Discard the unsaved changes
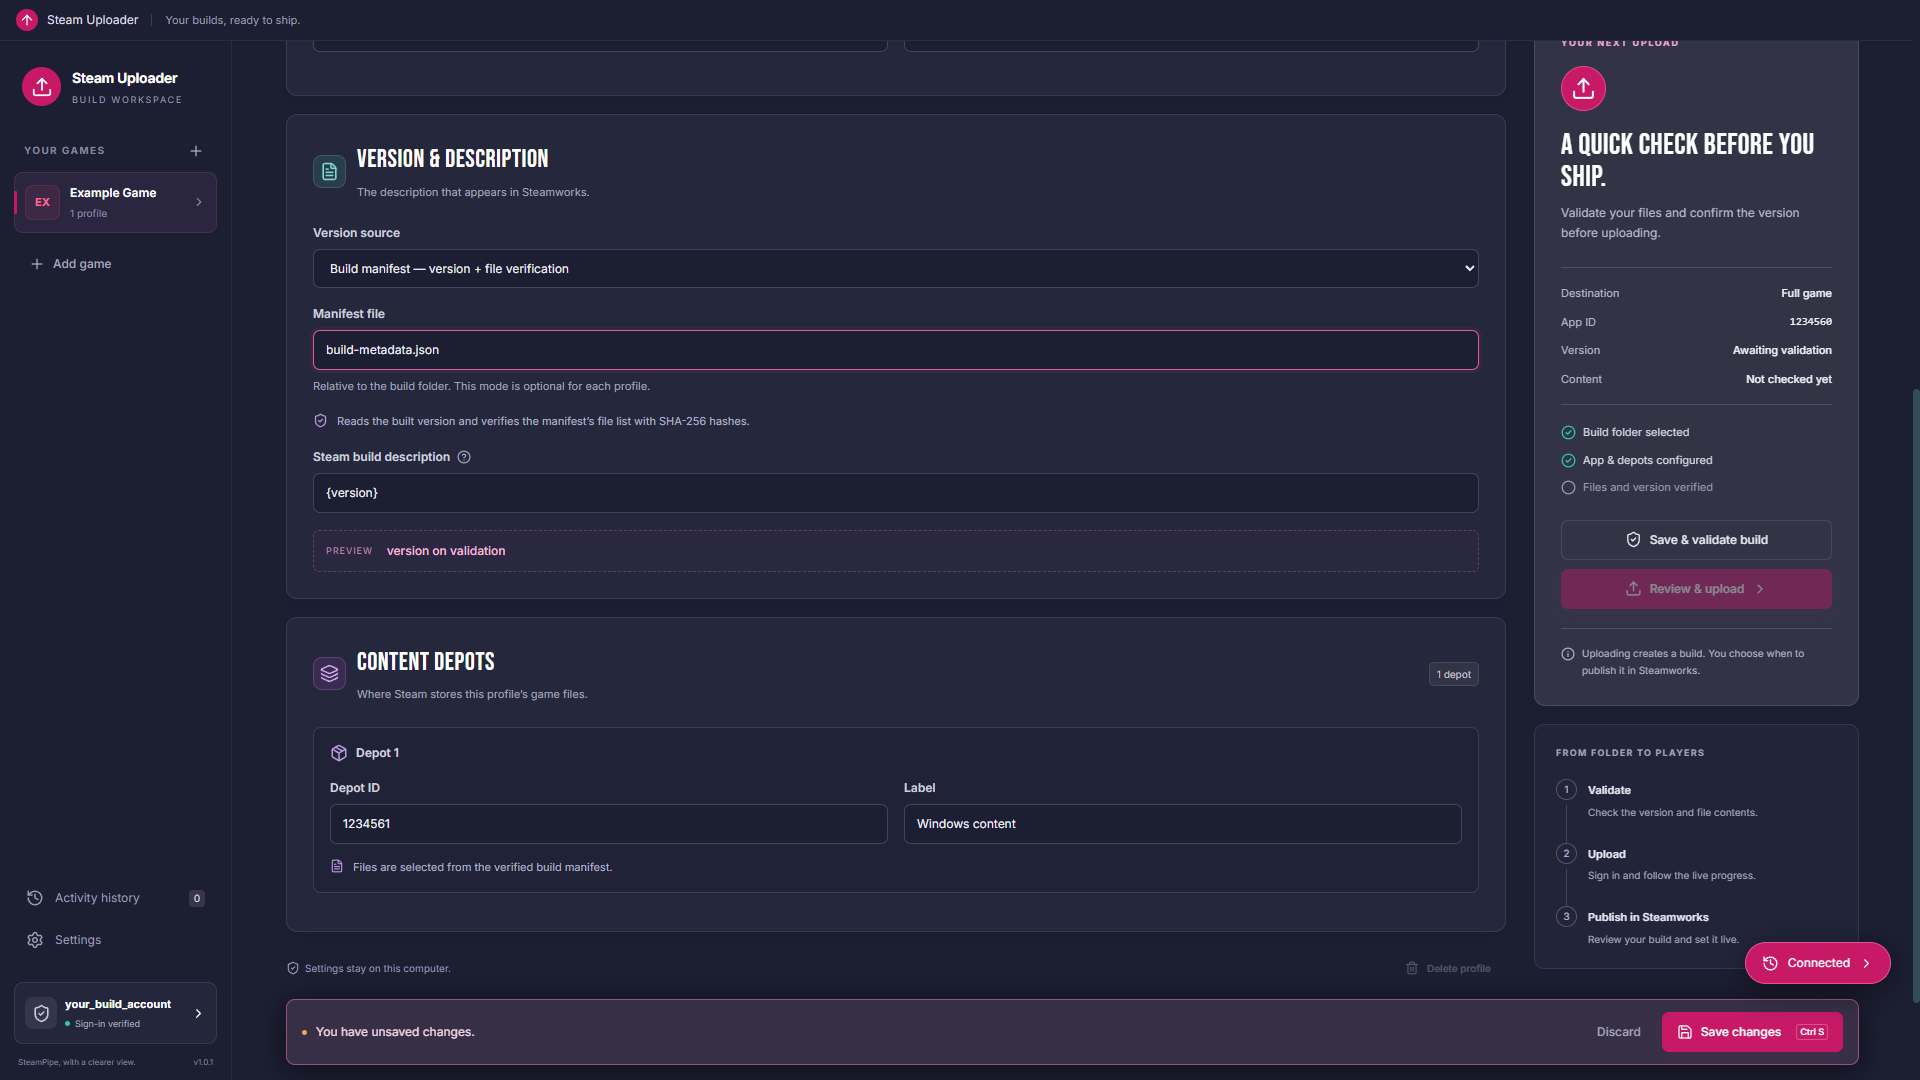The height and width of the screenshot is (1080, 1920). point(1618,1032)
